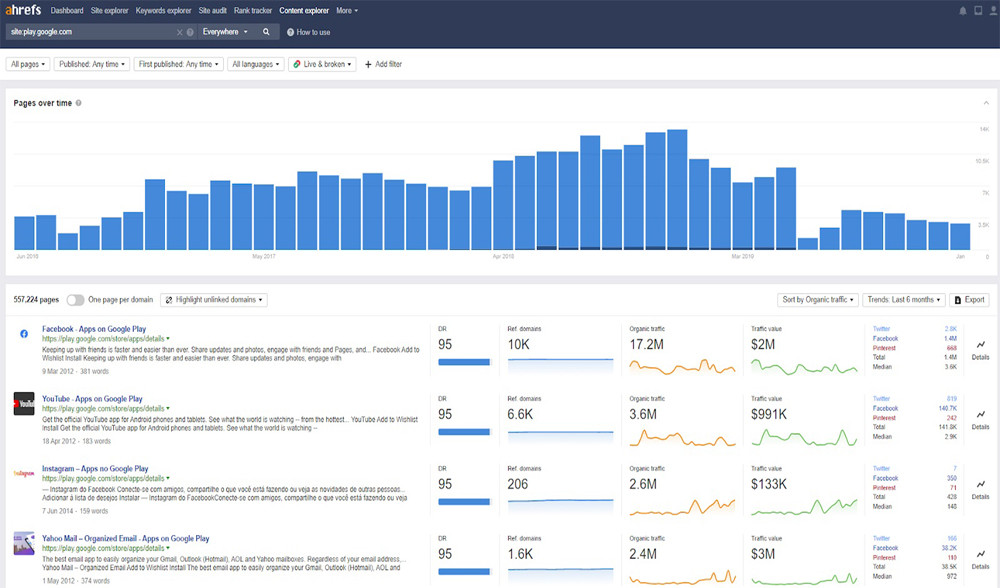
Task: Run the search with the magnifier icon
Action: pyautogui.click(x=266, y=32)
